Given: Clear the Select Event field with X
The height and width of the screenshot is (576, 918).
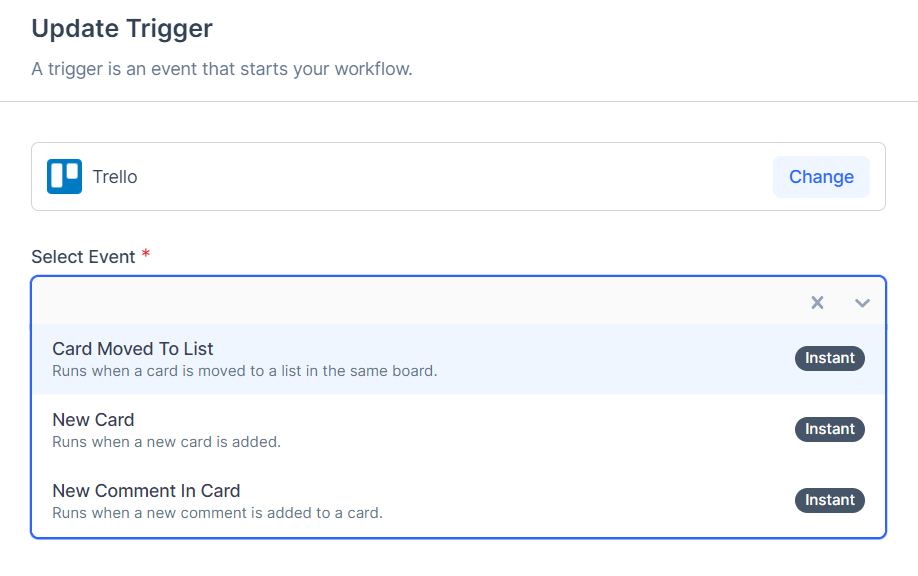Looking at the screenshot, I should [817, 302].
